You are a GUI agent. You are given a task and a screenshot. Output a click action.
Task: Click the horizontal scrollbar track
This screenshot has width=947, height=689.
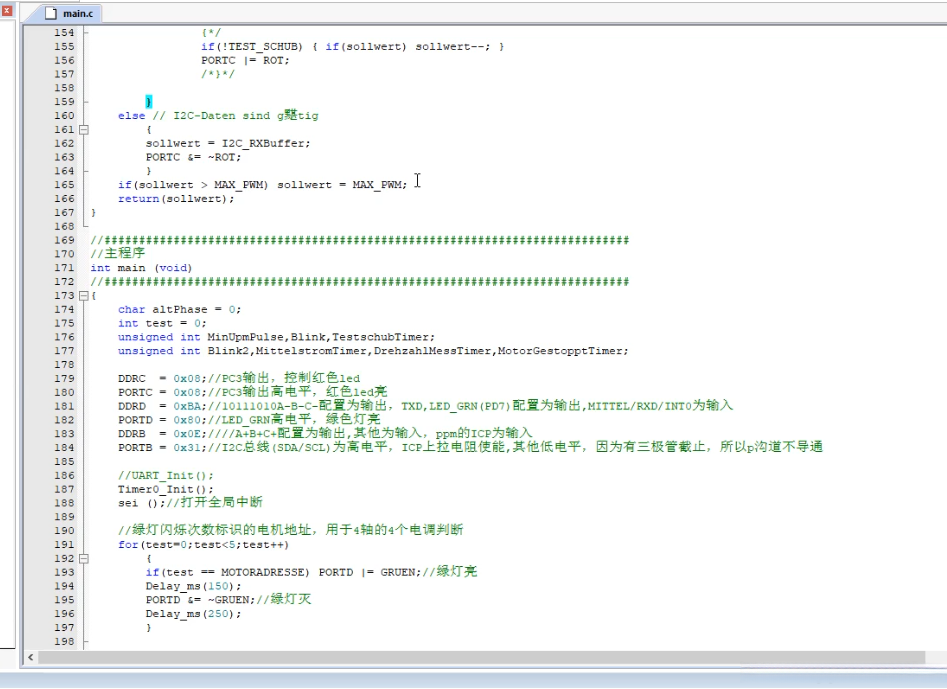click(x=481, y=657)
